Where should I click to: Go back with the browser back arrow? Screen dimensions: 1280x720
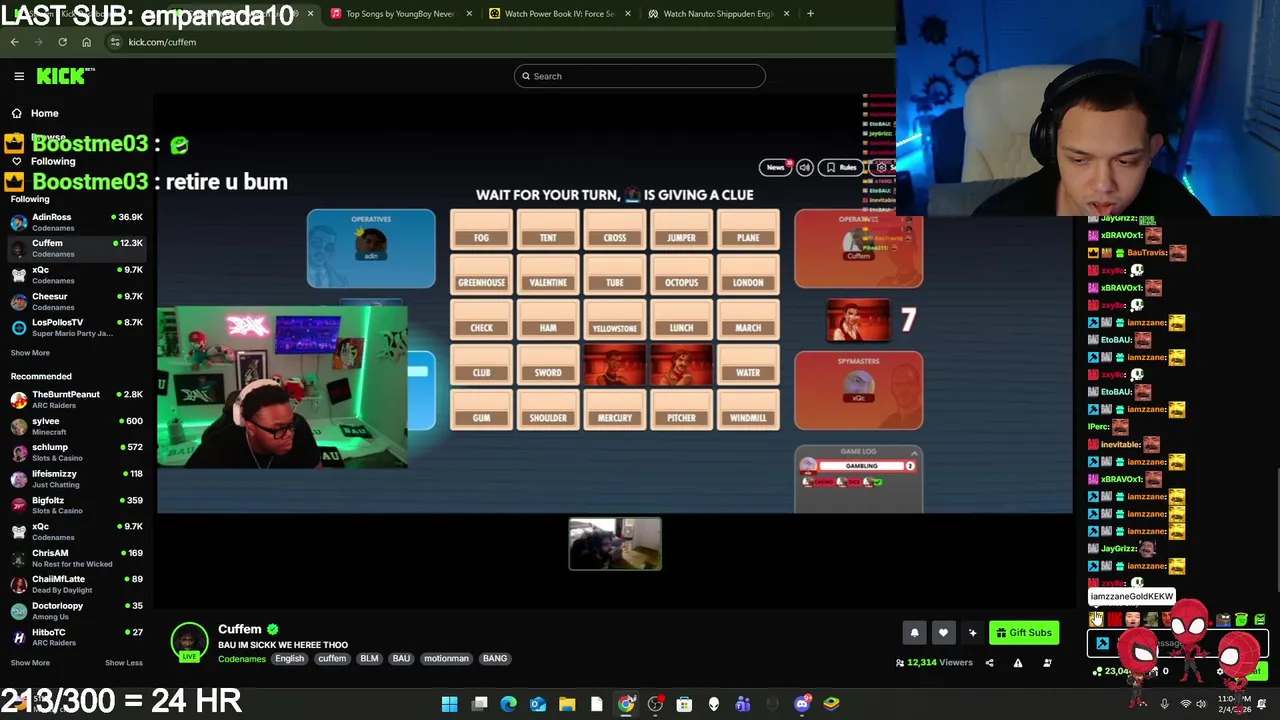14,42
